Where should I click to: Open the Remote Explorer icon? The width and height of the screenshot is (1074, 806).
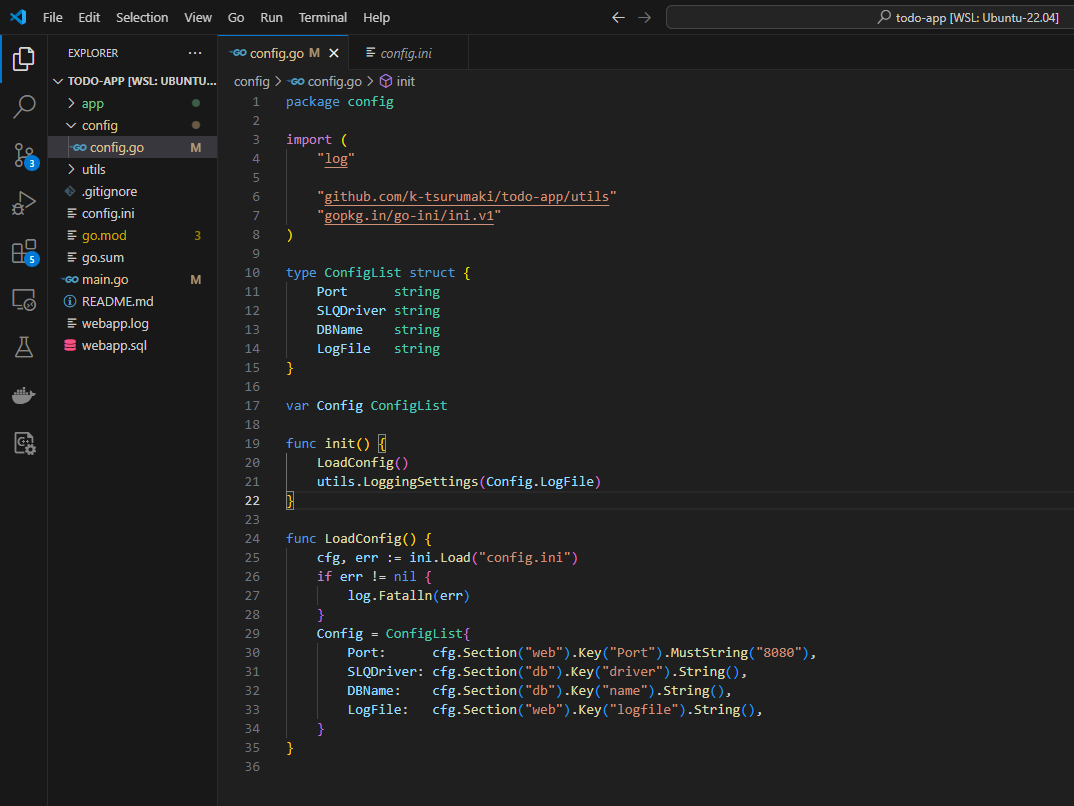pos(24,299)
